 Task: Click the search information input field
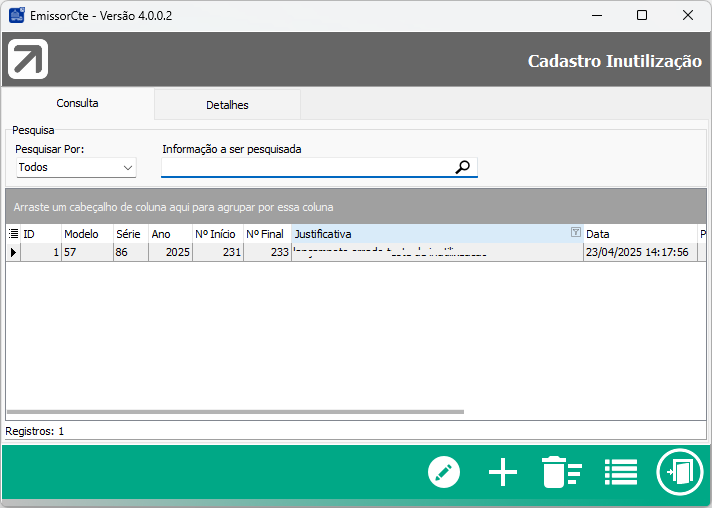(x=306, y=168)
